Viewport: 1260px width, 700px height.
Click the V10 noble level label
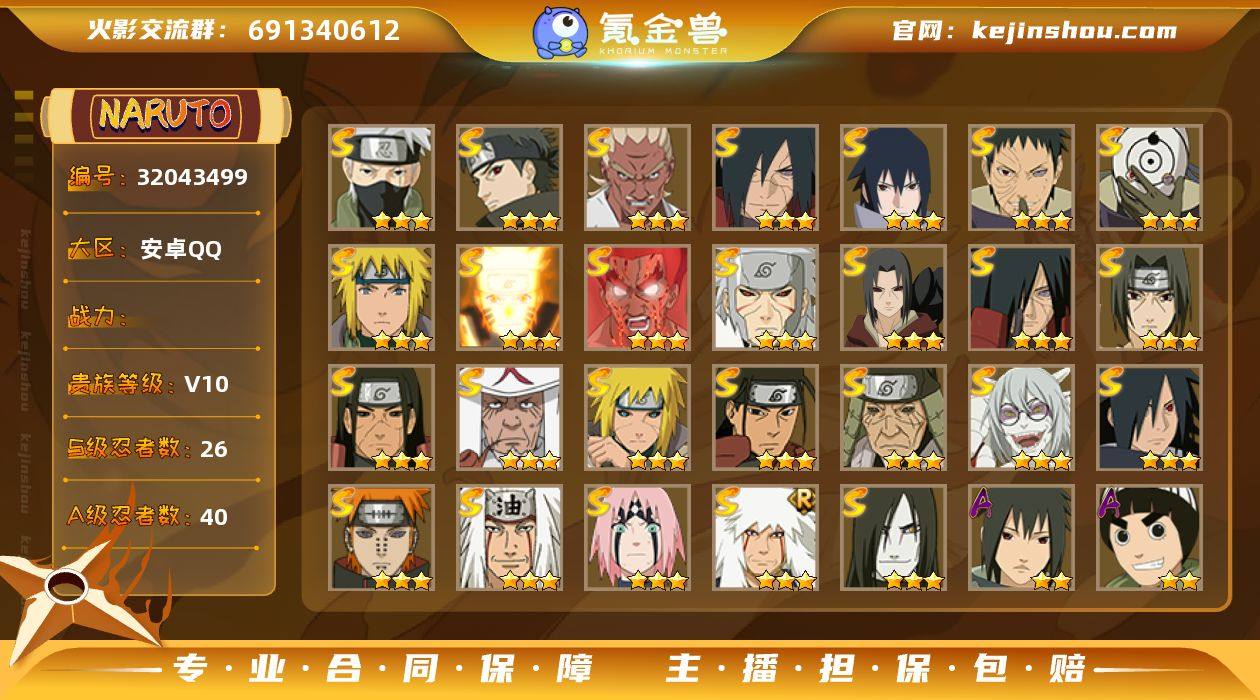click(x=206, y=384)
